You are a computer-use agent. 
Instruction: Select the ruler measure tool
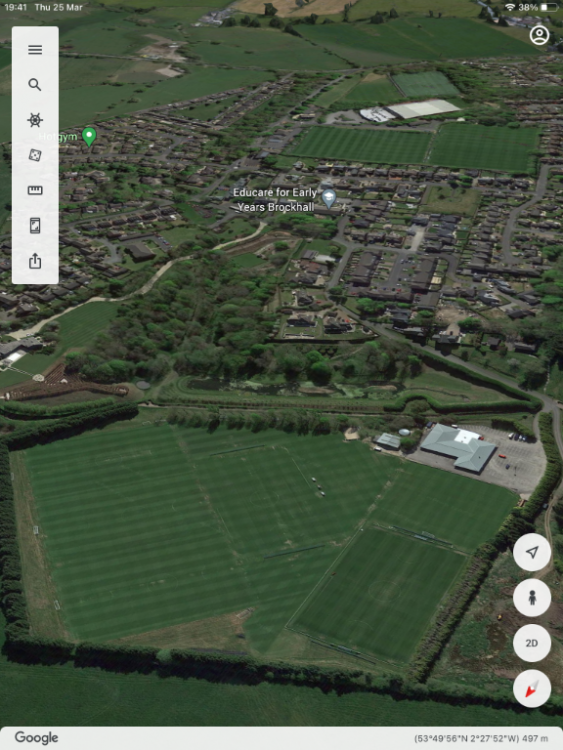click(35, 190)
